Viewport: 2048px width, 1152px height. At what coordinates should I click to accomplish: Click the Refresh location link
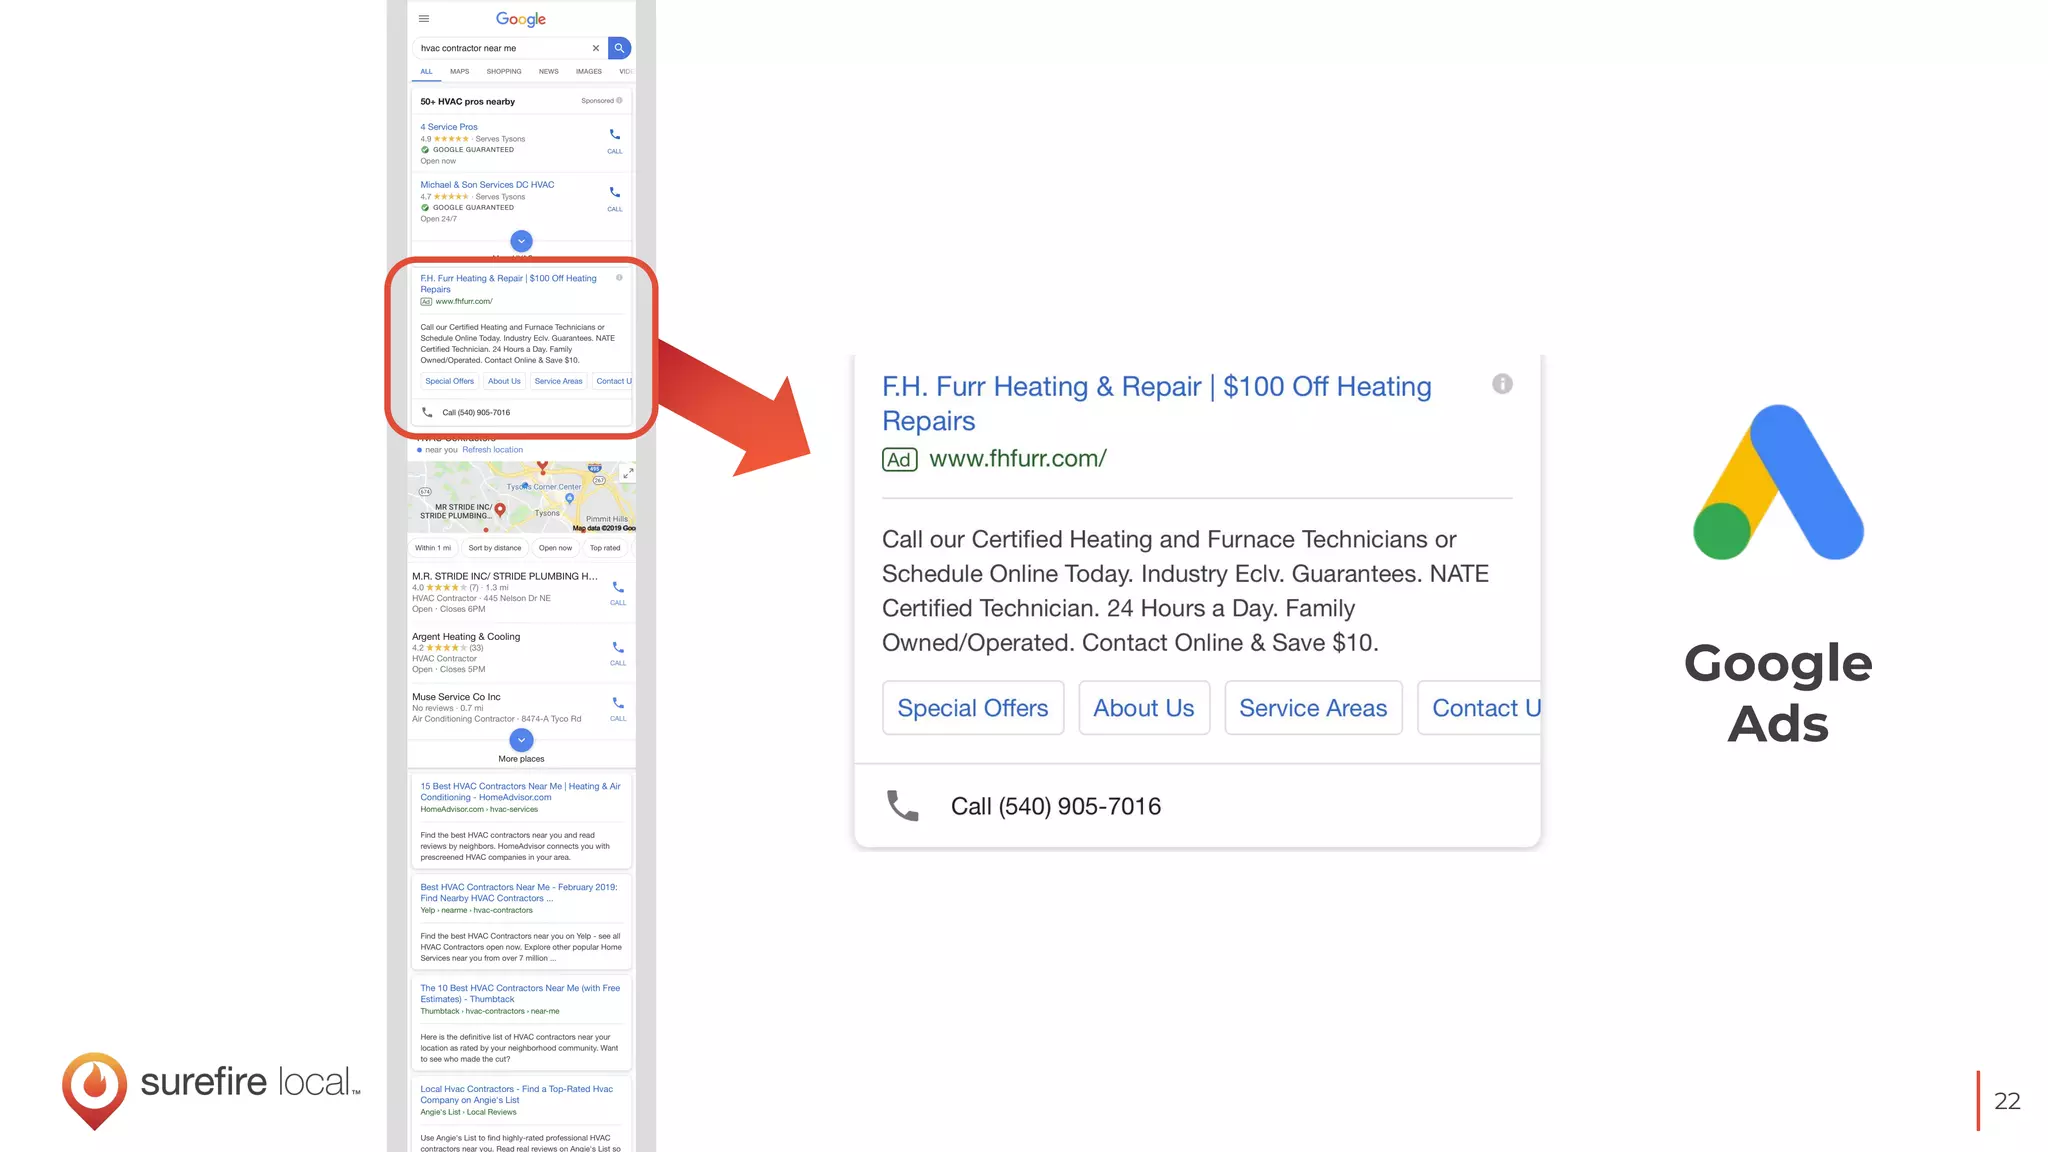pos(492,450)
